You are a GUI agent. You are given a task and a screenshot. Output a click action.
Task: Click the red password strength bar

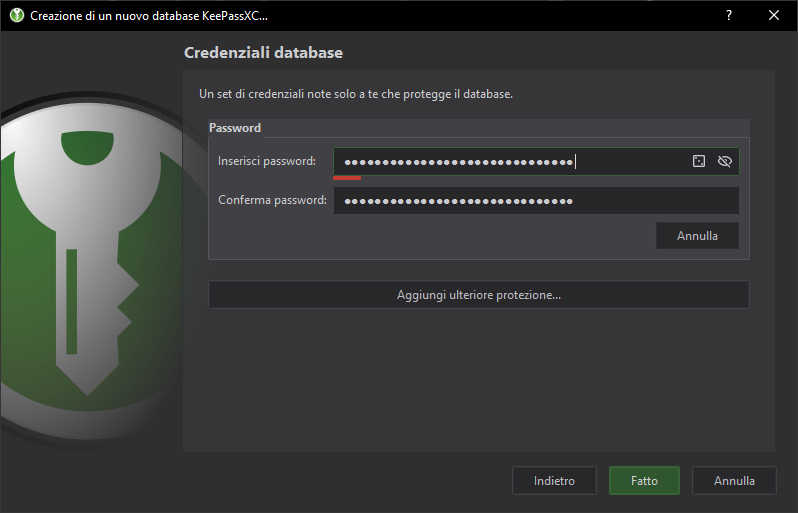pos(347,178)
